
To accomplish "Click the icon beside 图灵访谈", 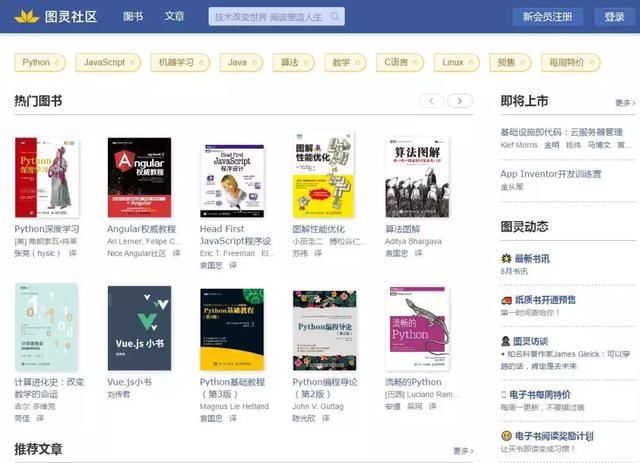I will click(506, 341).
